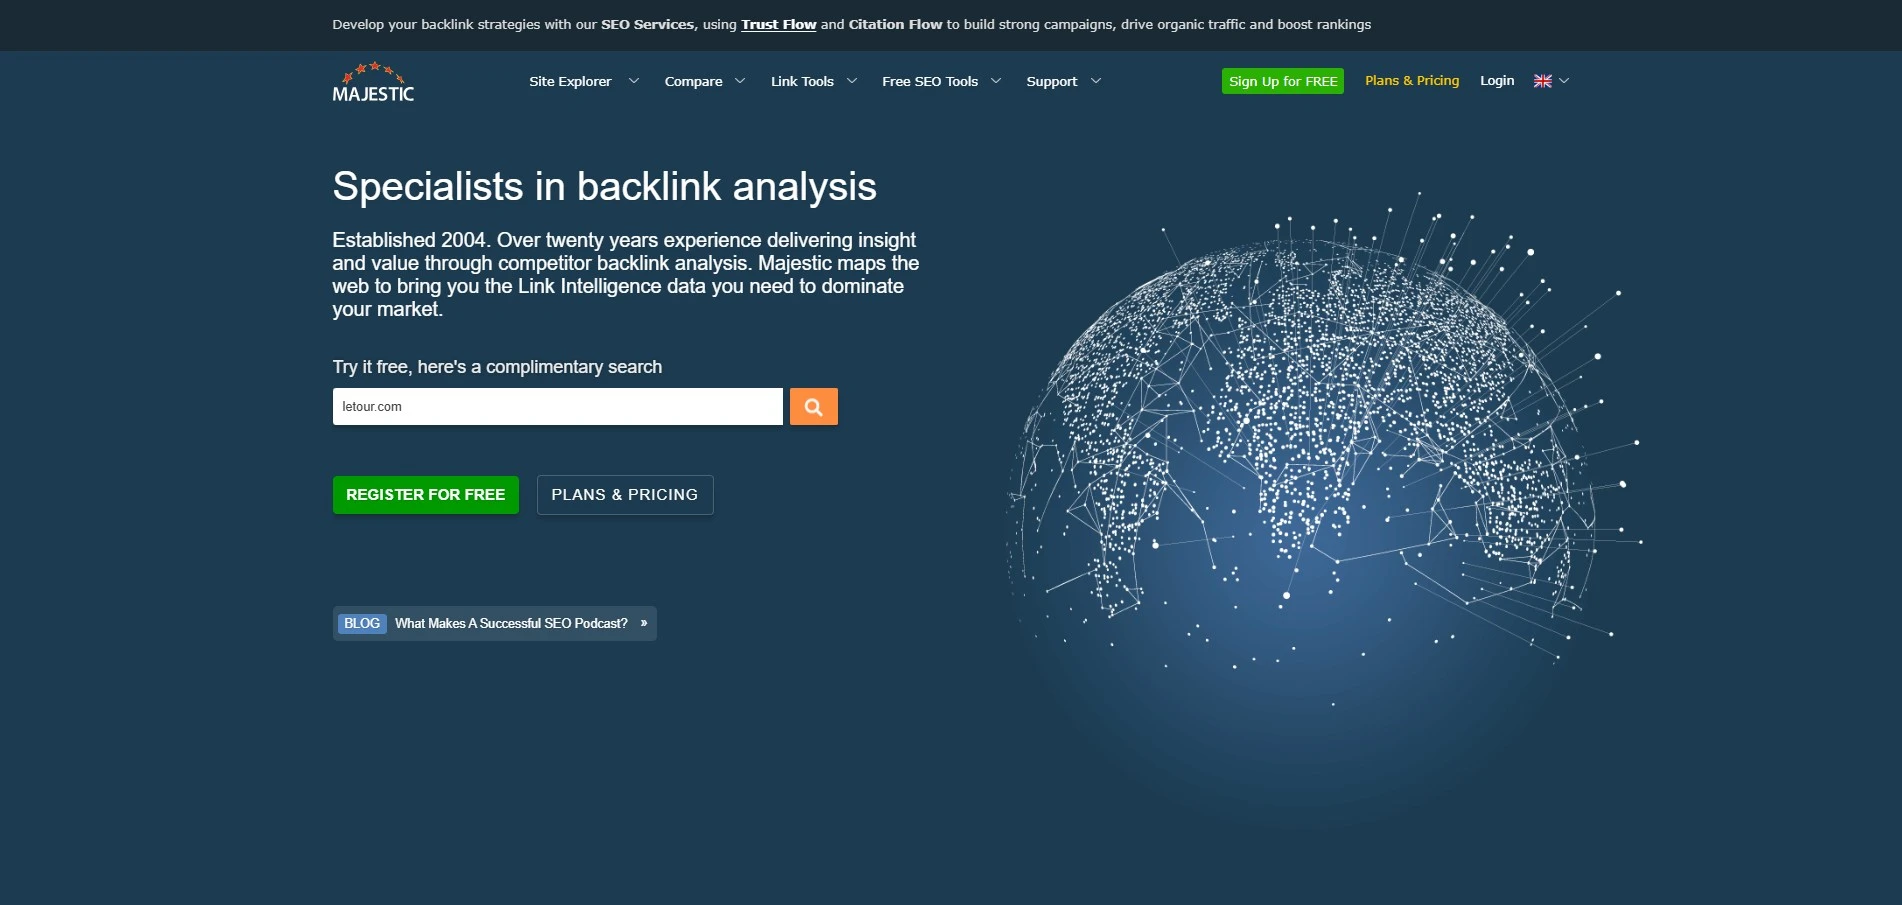Click the orange search magnifier button
The height and width of the screenshot is (905, 1902).
[814, 407]
